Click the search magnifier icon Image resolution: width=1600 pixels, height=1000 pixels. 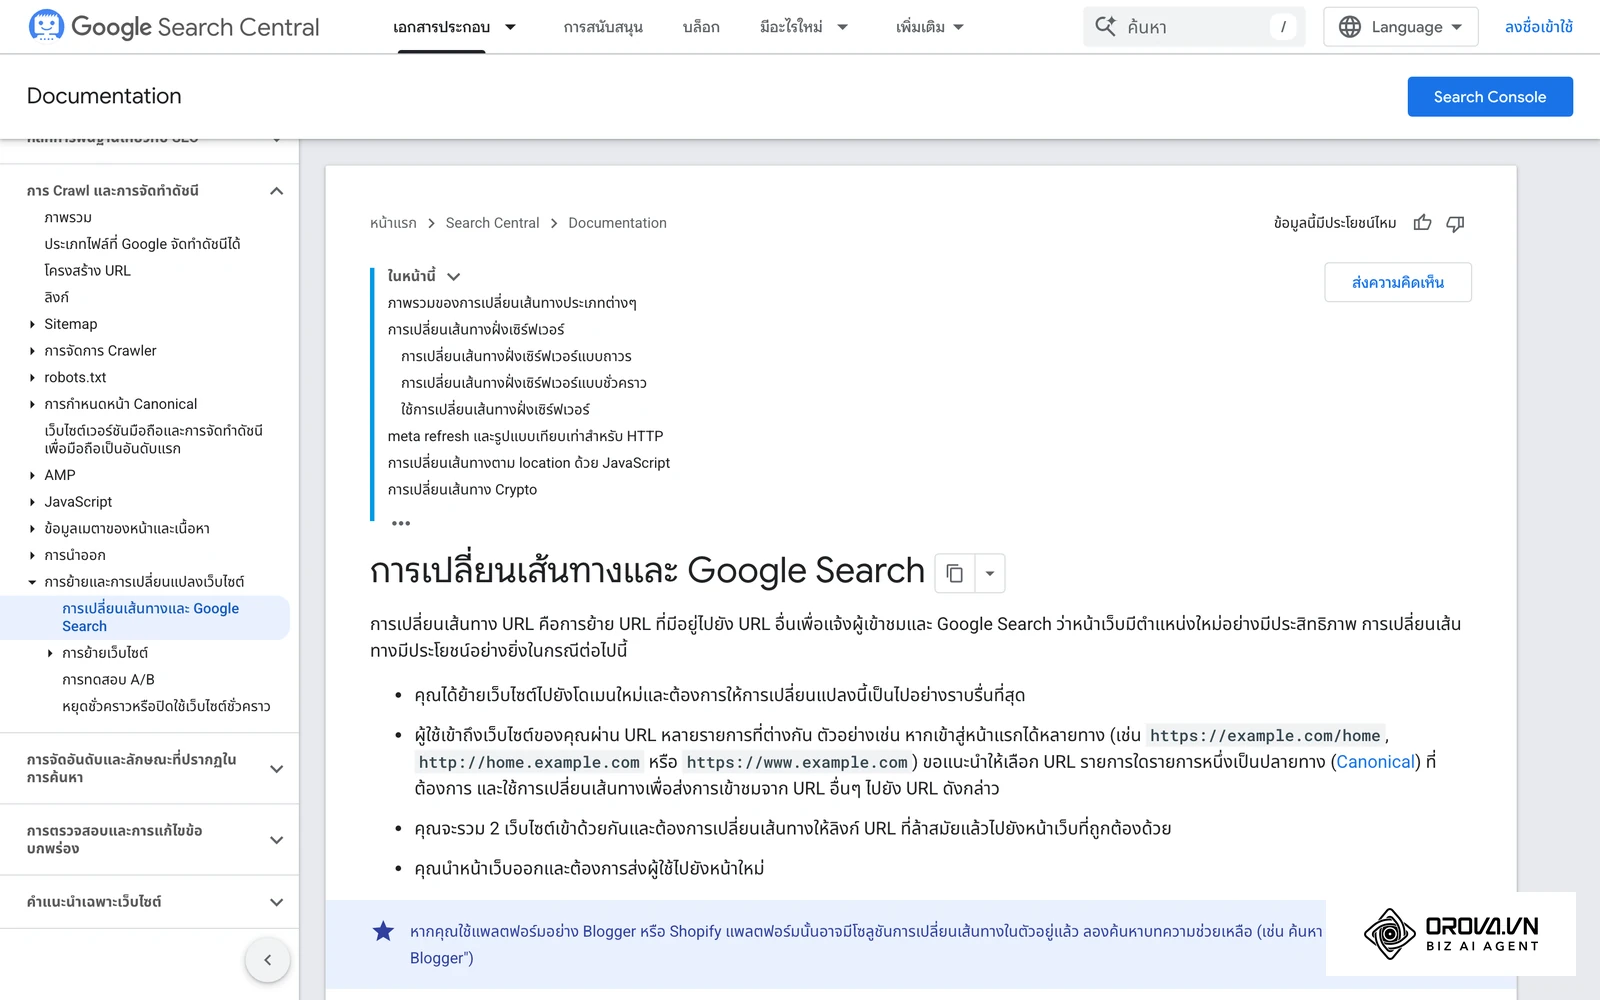coord(1105,26)
